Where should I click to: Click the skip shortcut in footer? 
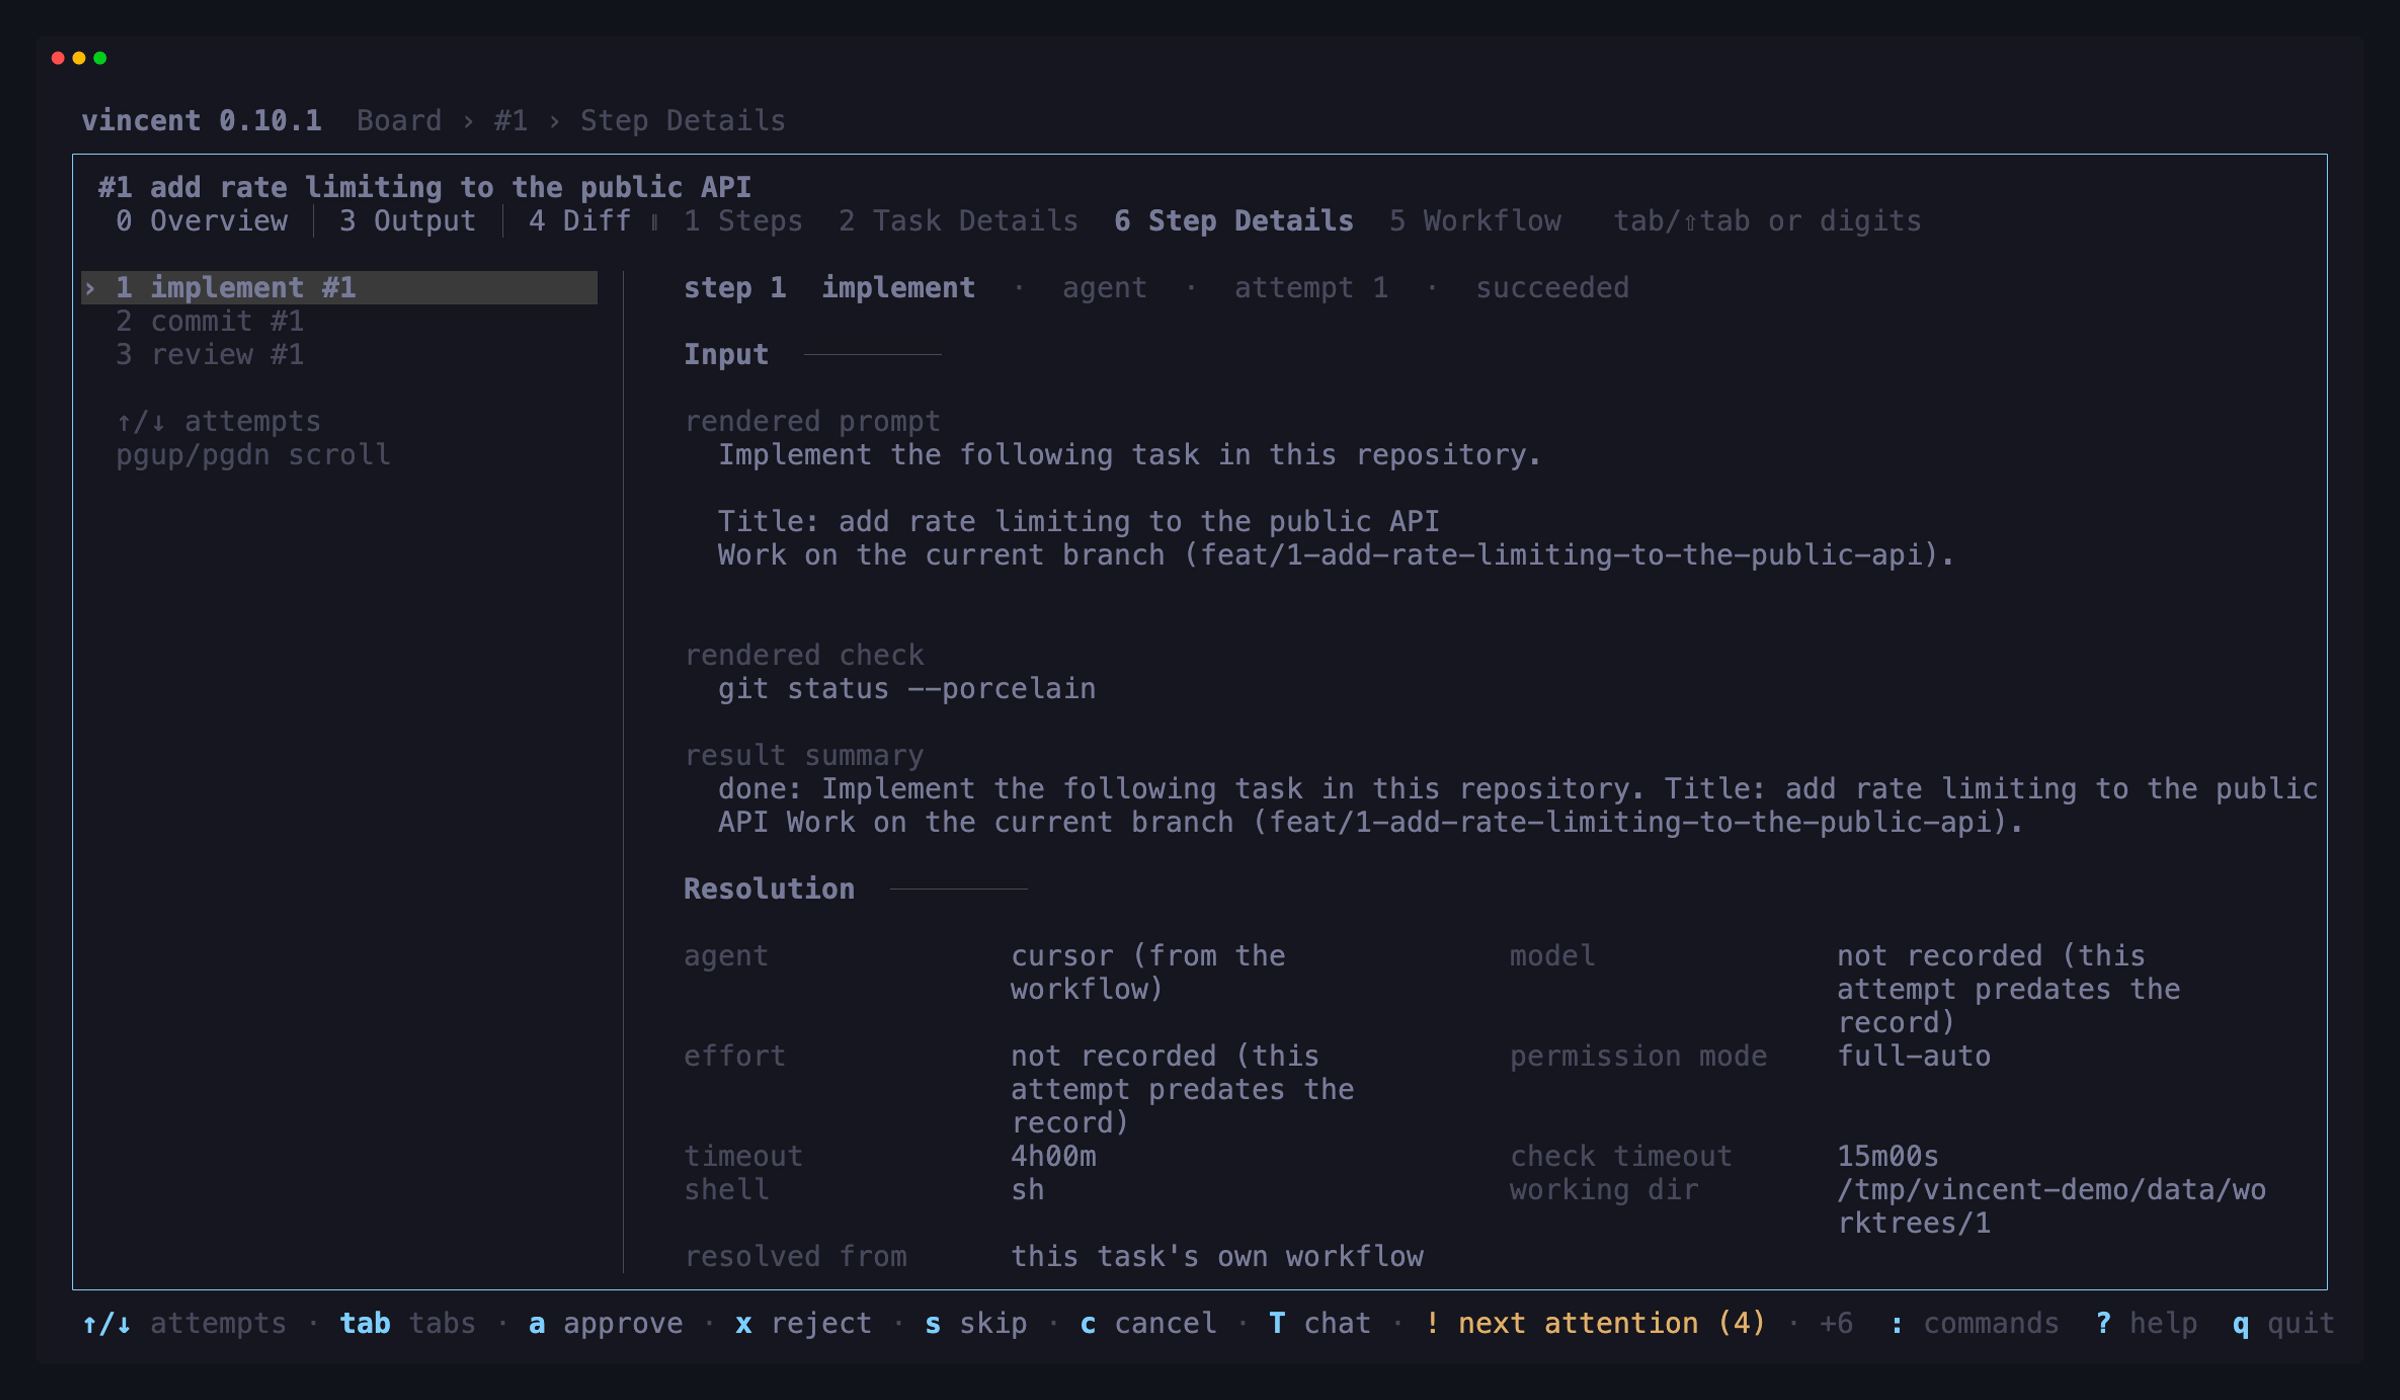point(976,1324)
